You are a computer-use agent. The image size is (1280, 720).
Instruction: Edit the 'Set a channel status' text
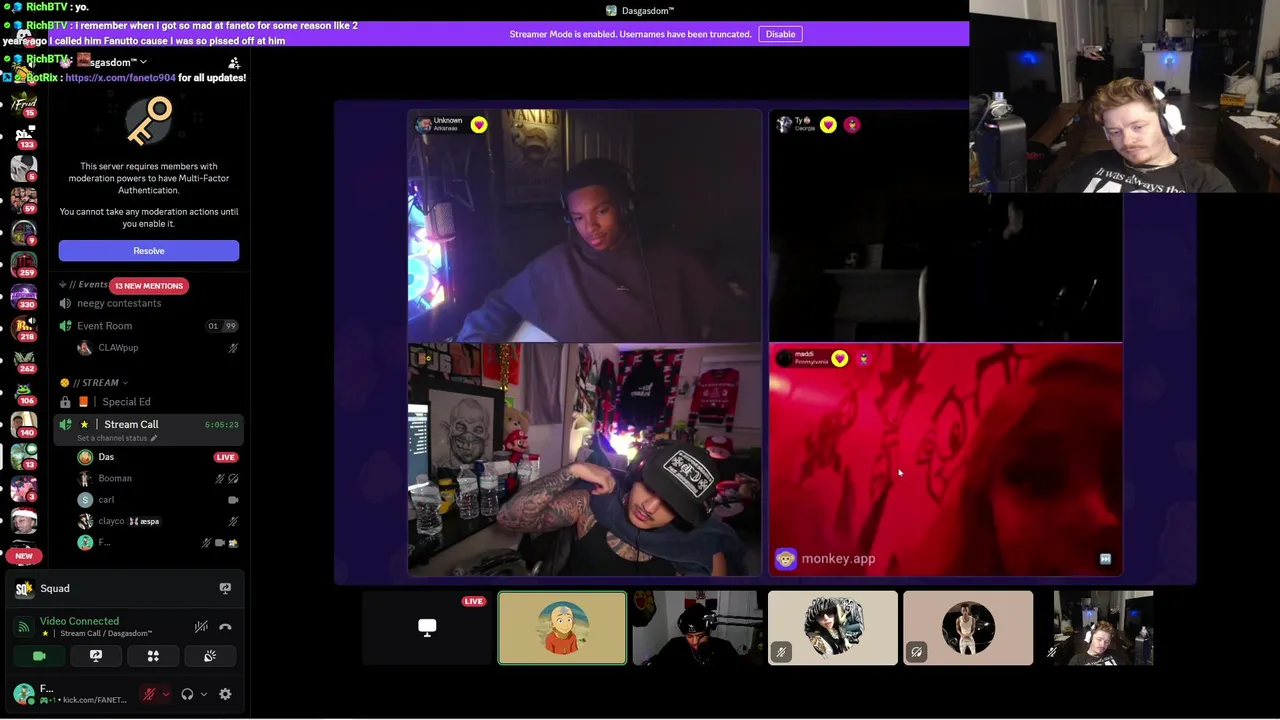coord(118,438)
